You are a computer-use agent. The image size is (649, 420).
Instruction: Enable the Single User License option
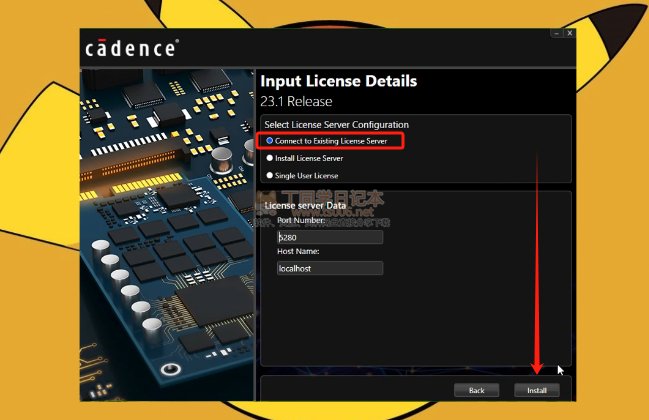[x=270, y=175]
